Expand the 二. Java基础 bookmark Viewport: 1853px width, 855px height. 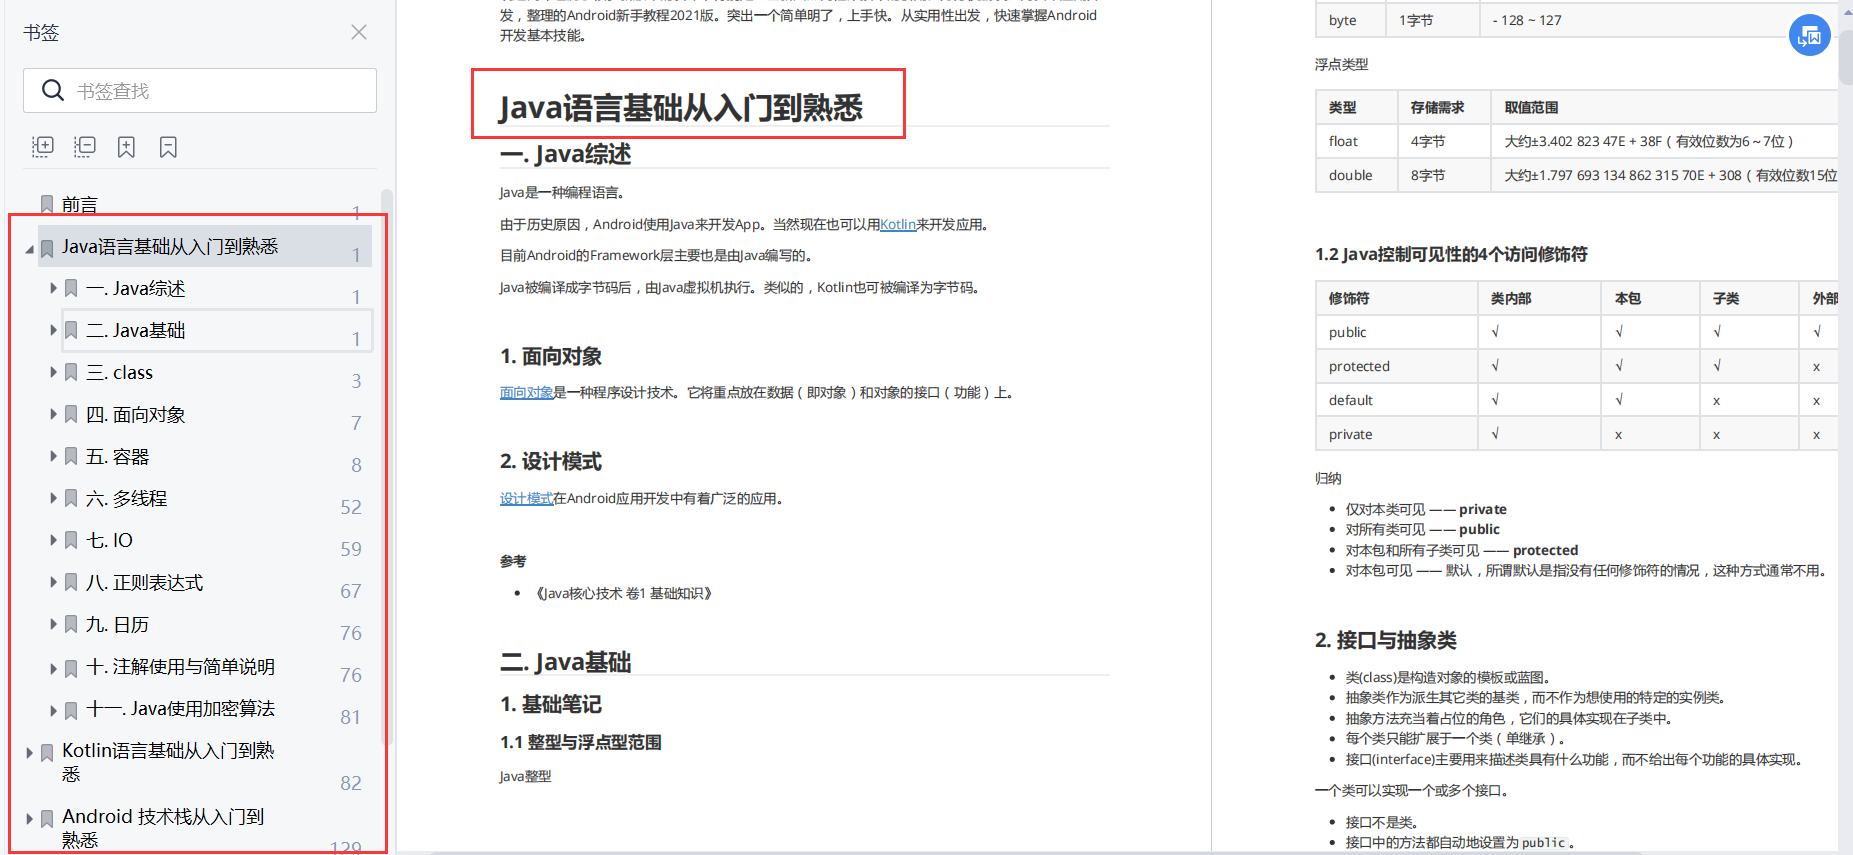pos(54,330)
